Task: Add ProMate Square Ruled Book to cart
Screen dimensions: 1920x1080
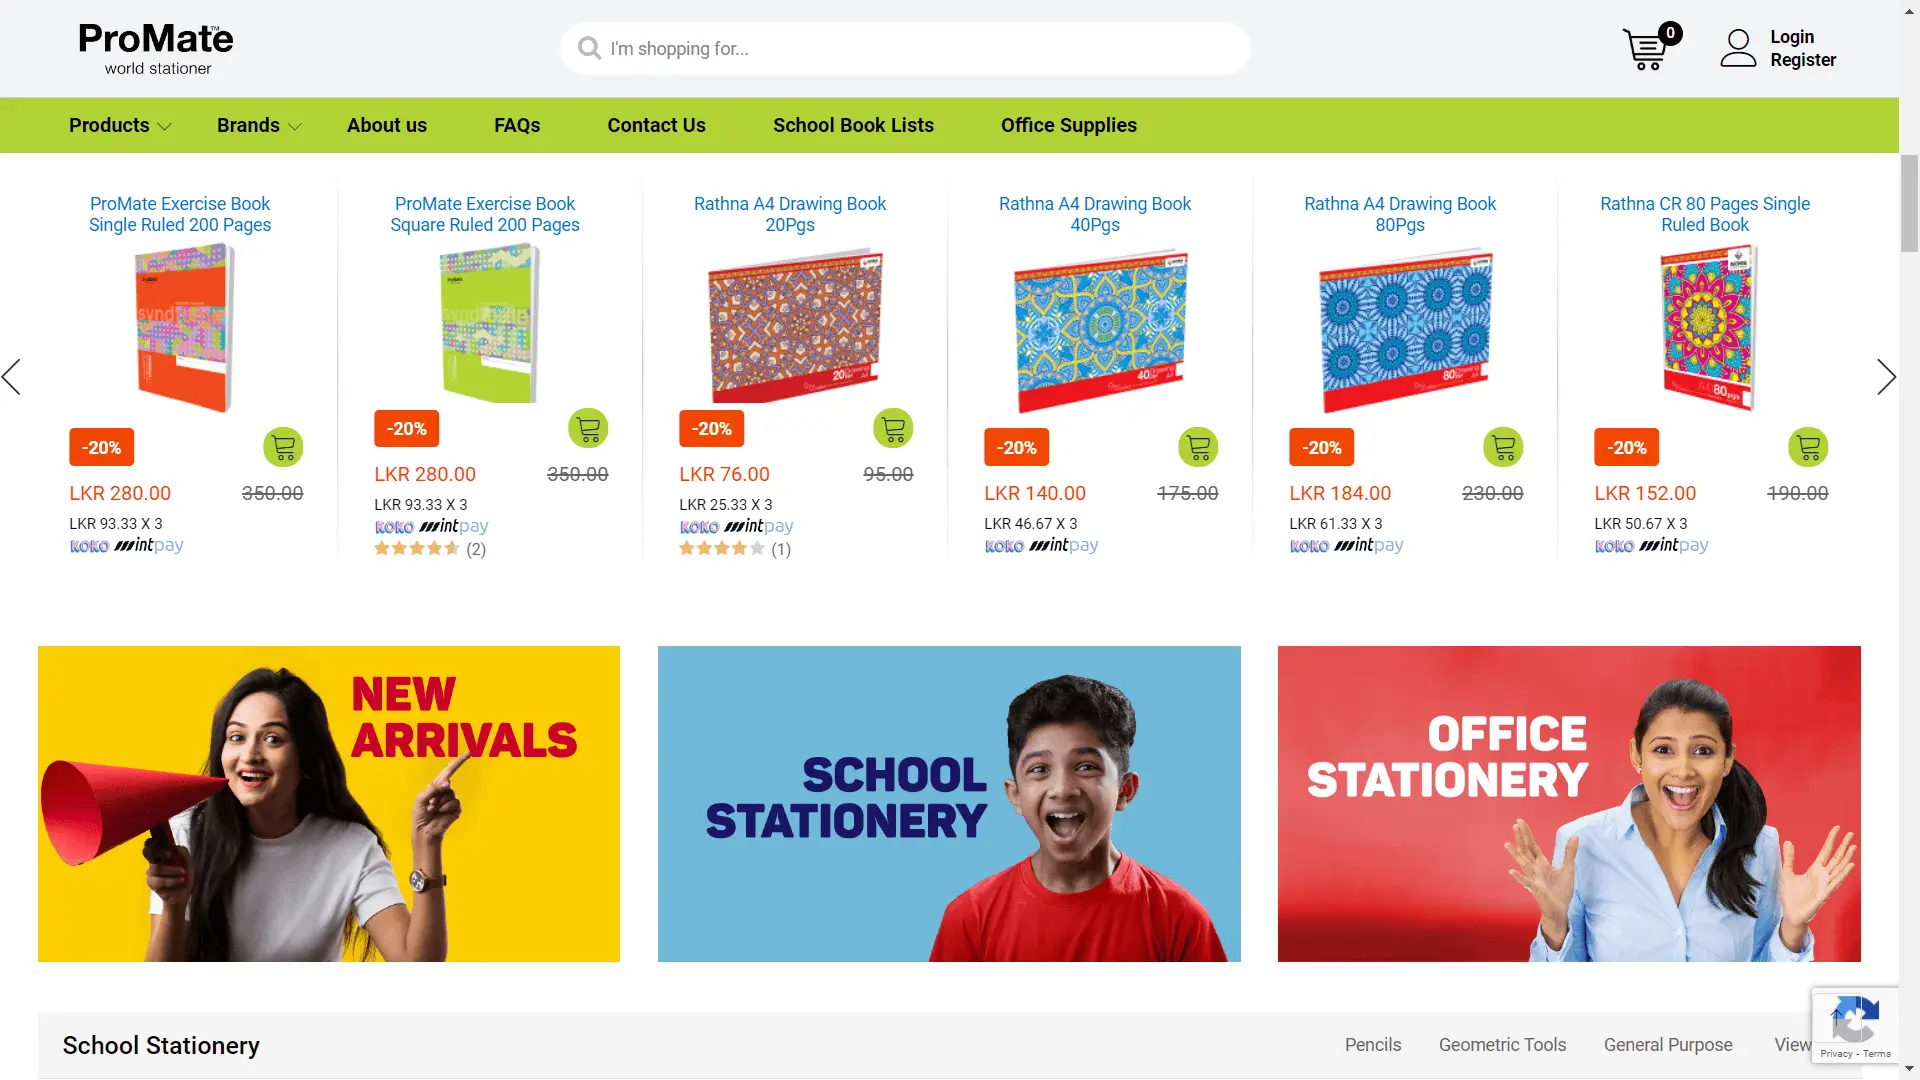Action: [588, 428]
